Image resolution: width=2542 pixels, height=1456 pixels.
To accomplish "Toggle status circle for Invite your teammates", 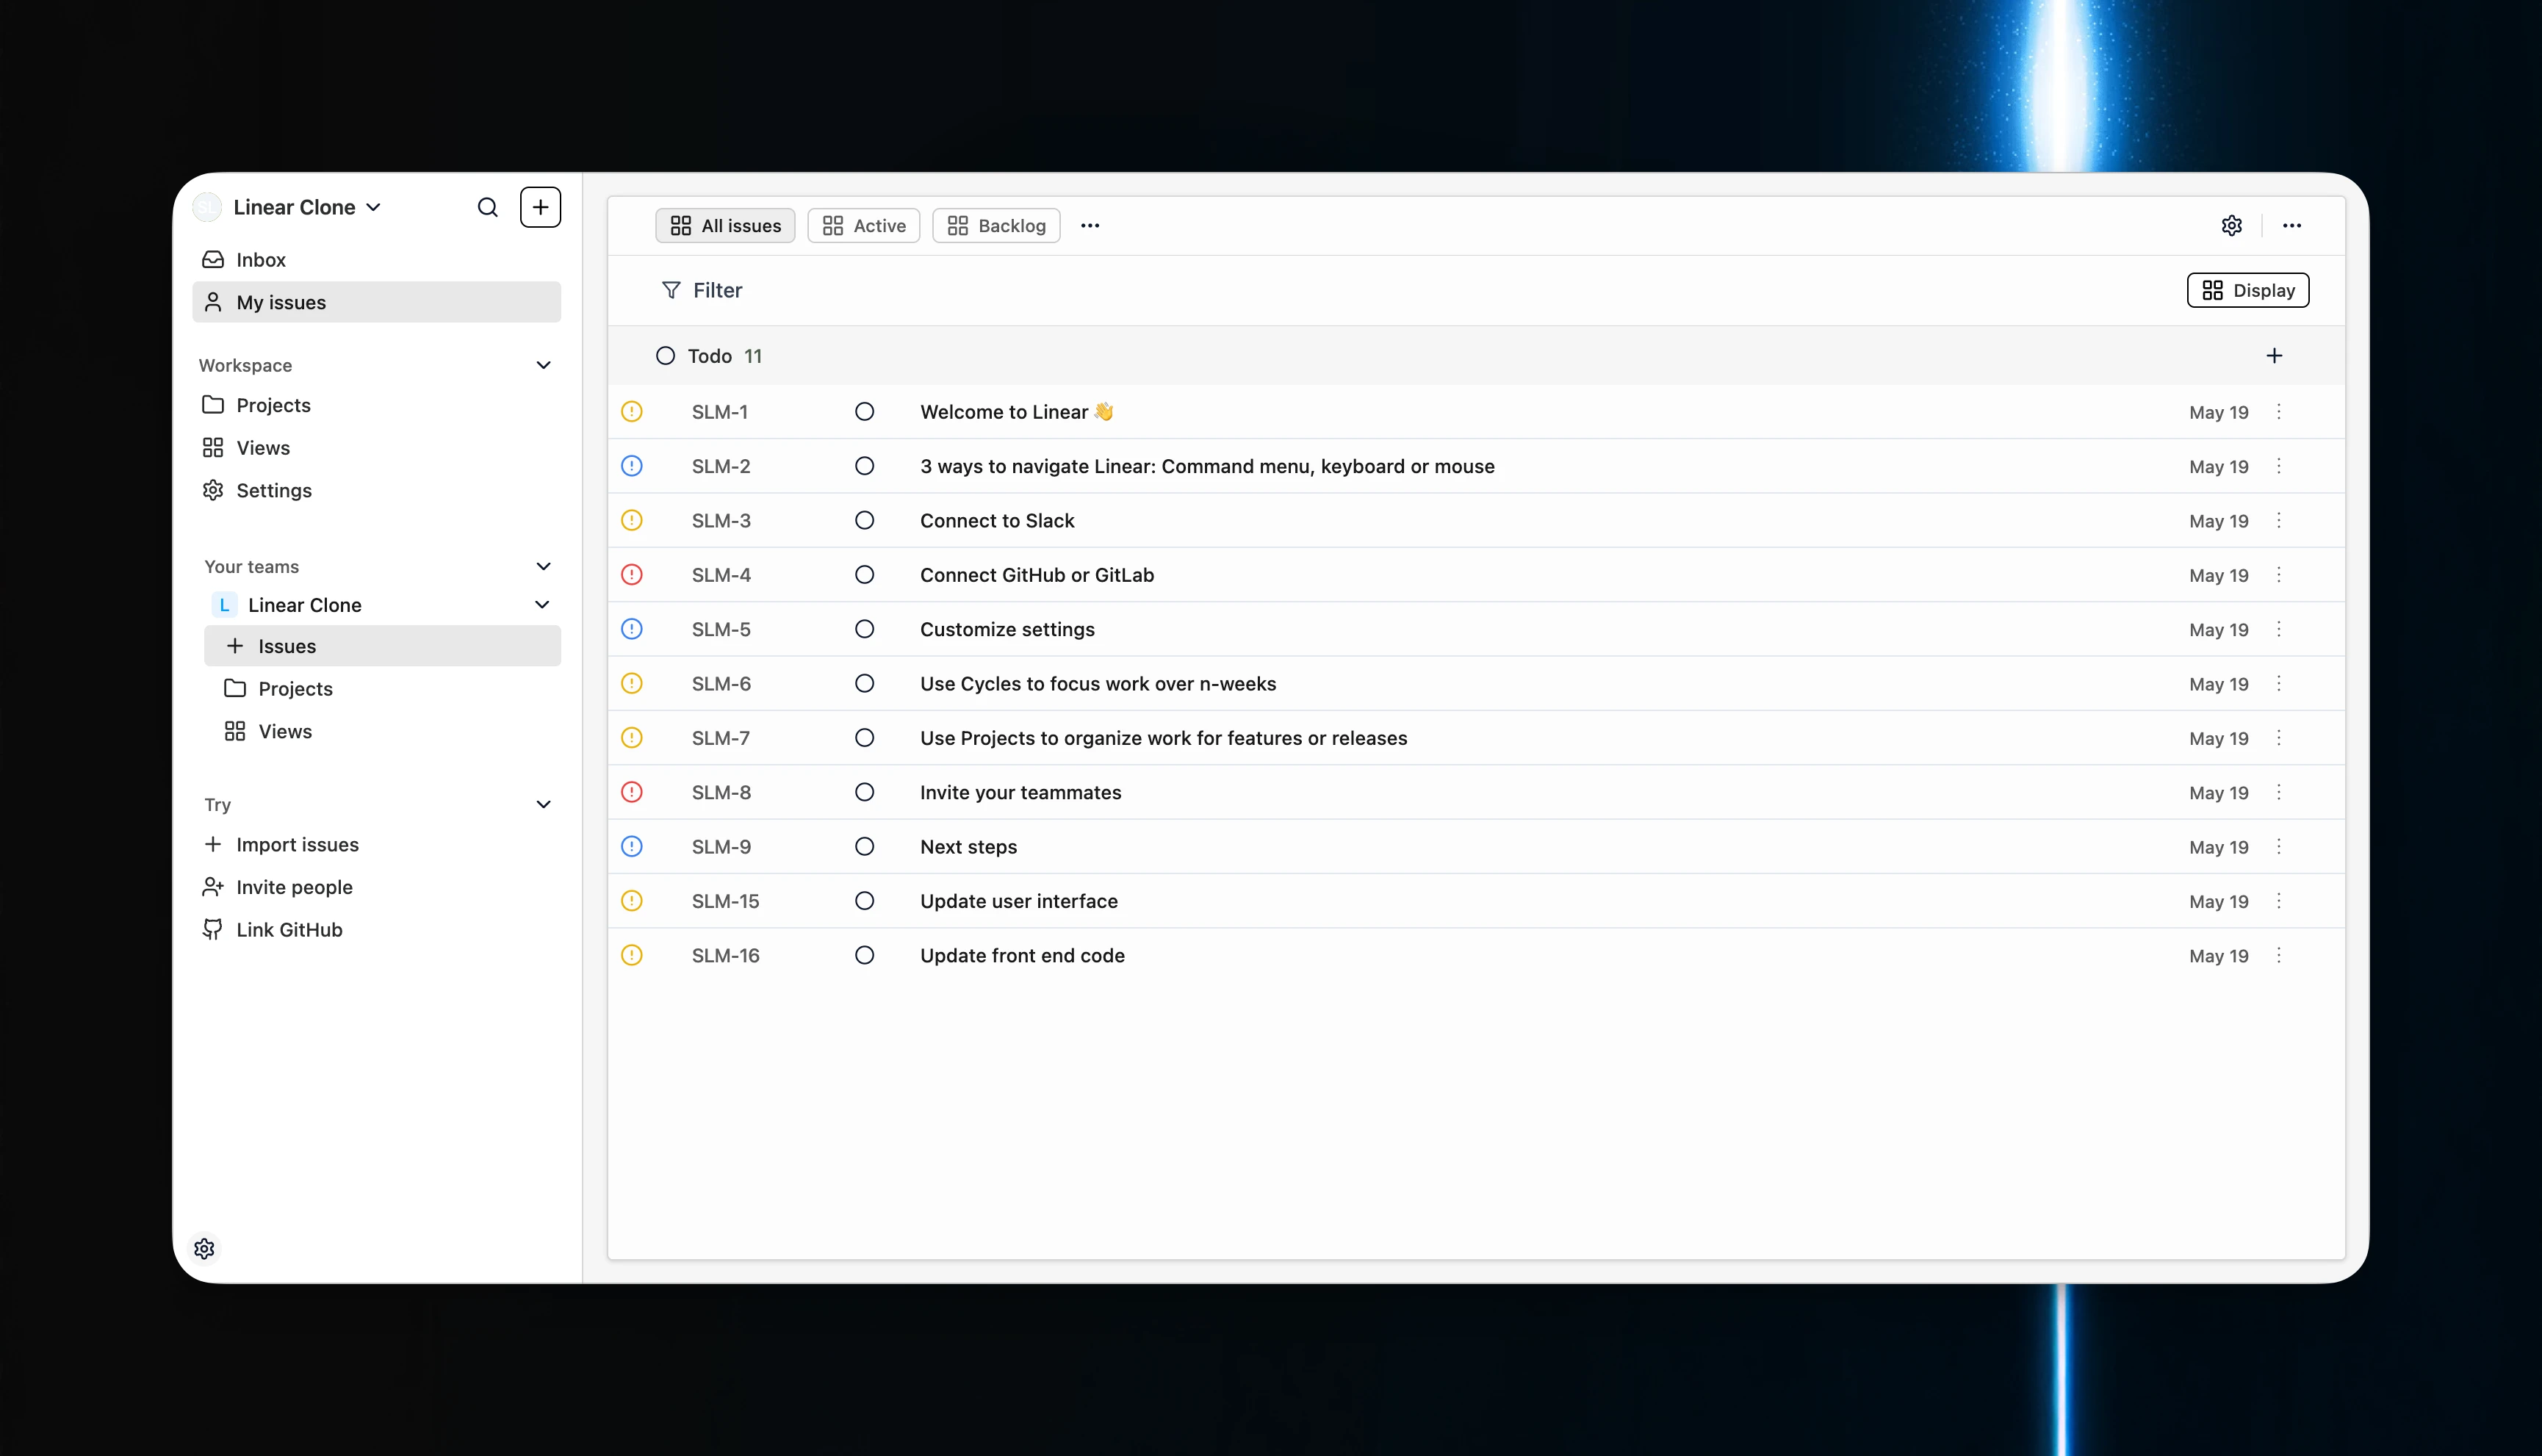I will coord(864,792).
